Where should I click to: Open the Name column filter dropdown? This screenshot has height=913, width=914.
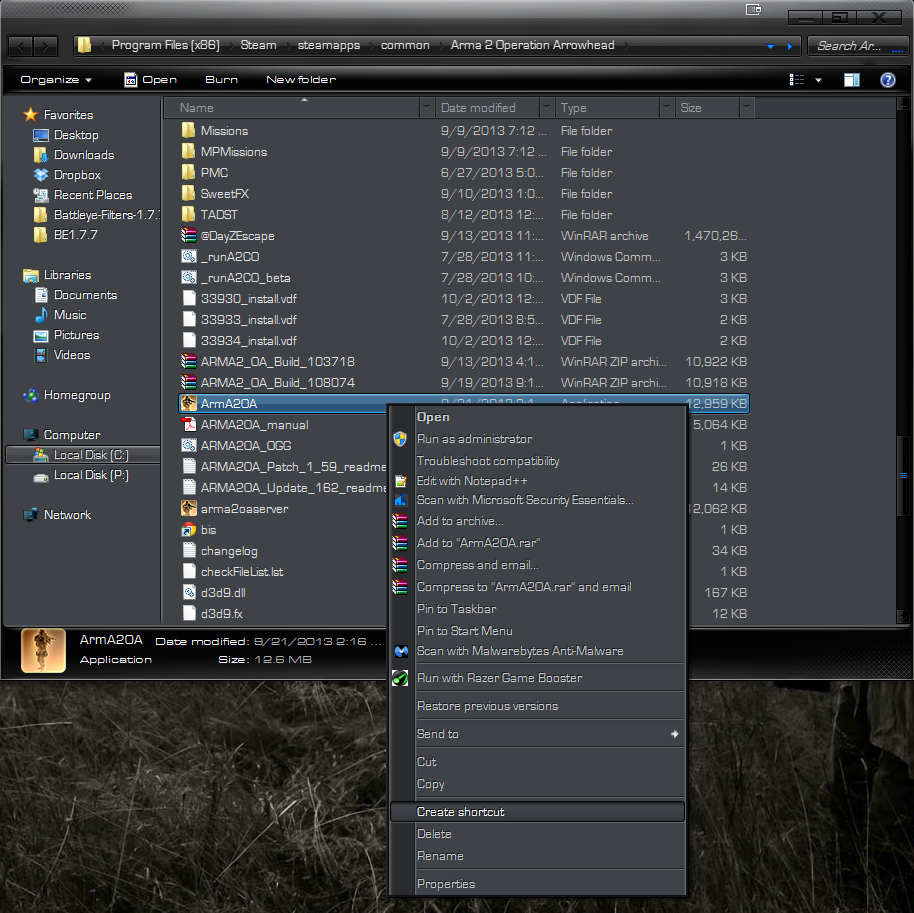tap(427, 108)
